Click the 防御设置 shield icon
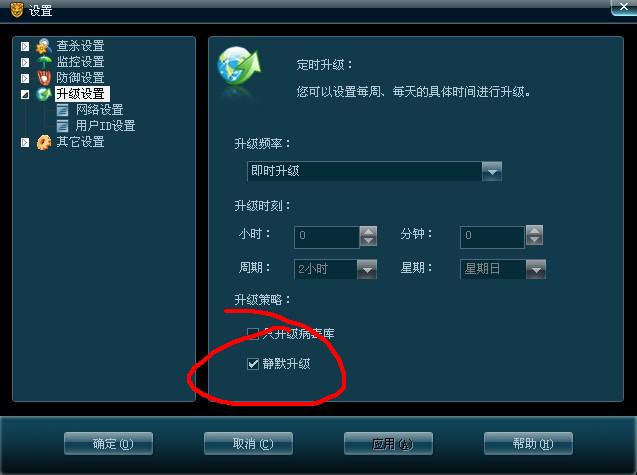The image size is (637, 475). click(44, 78)
